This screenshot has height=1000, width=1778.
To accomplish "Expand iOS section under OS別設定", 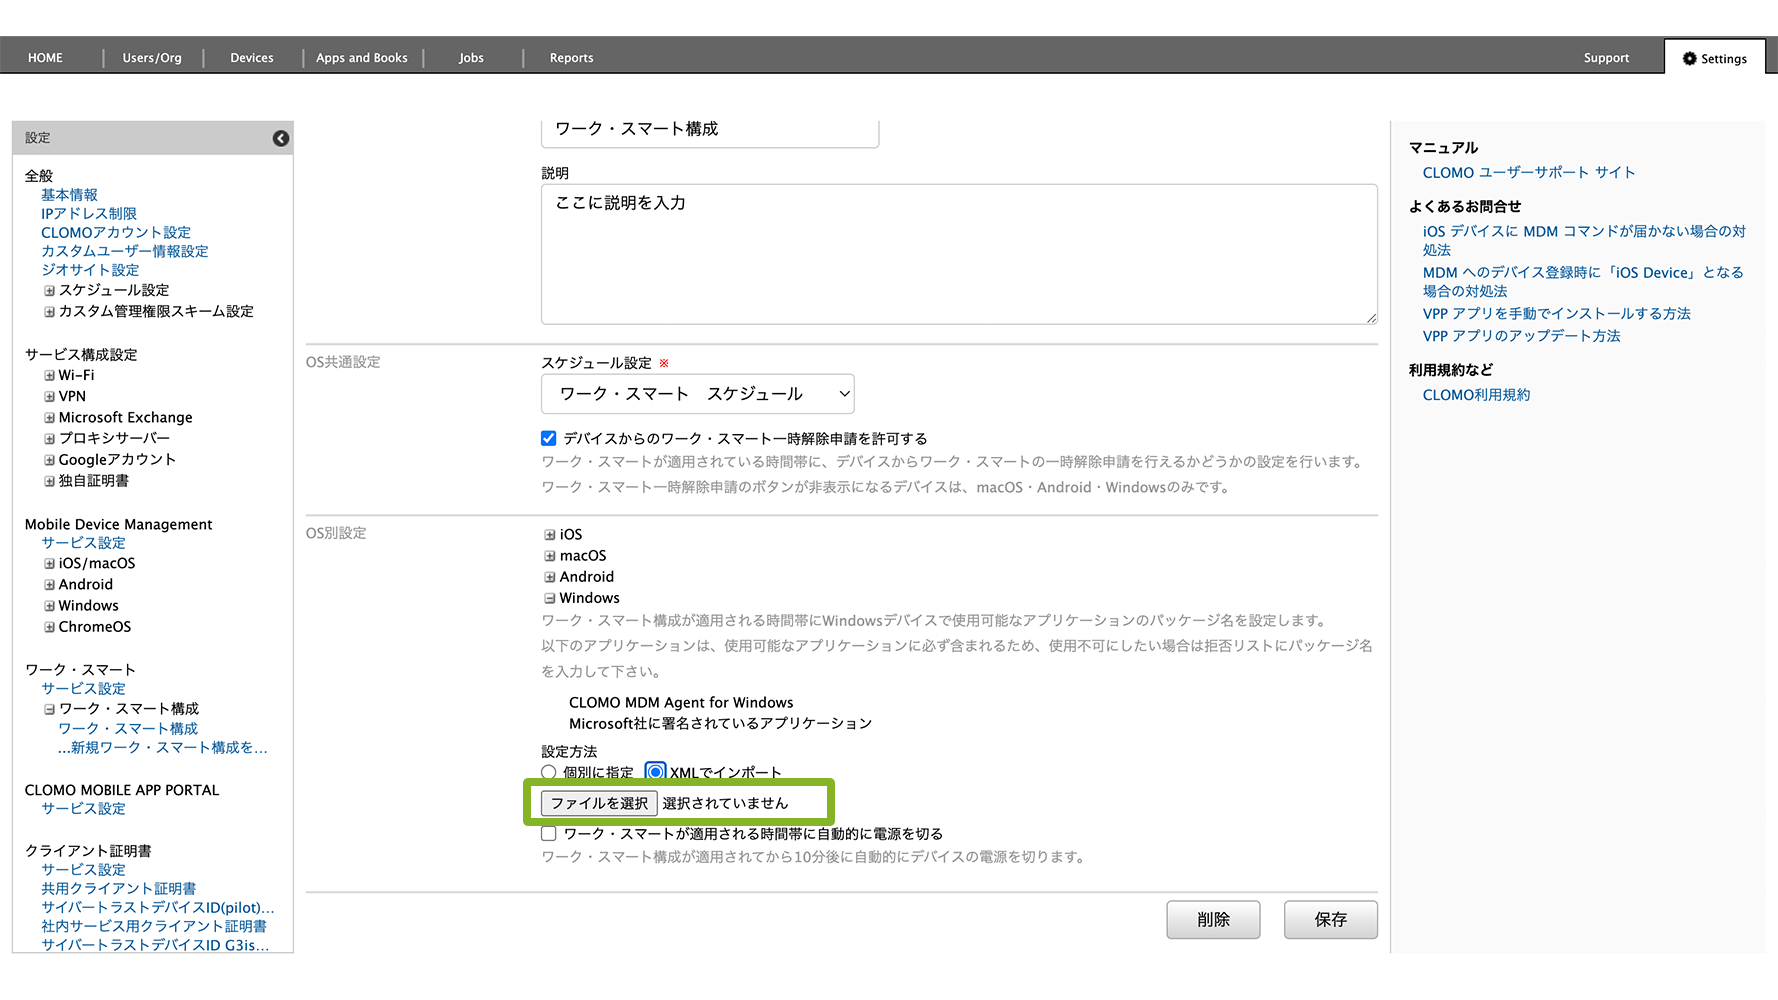I will 549,535.
